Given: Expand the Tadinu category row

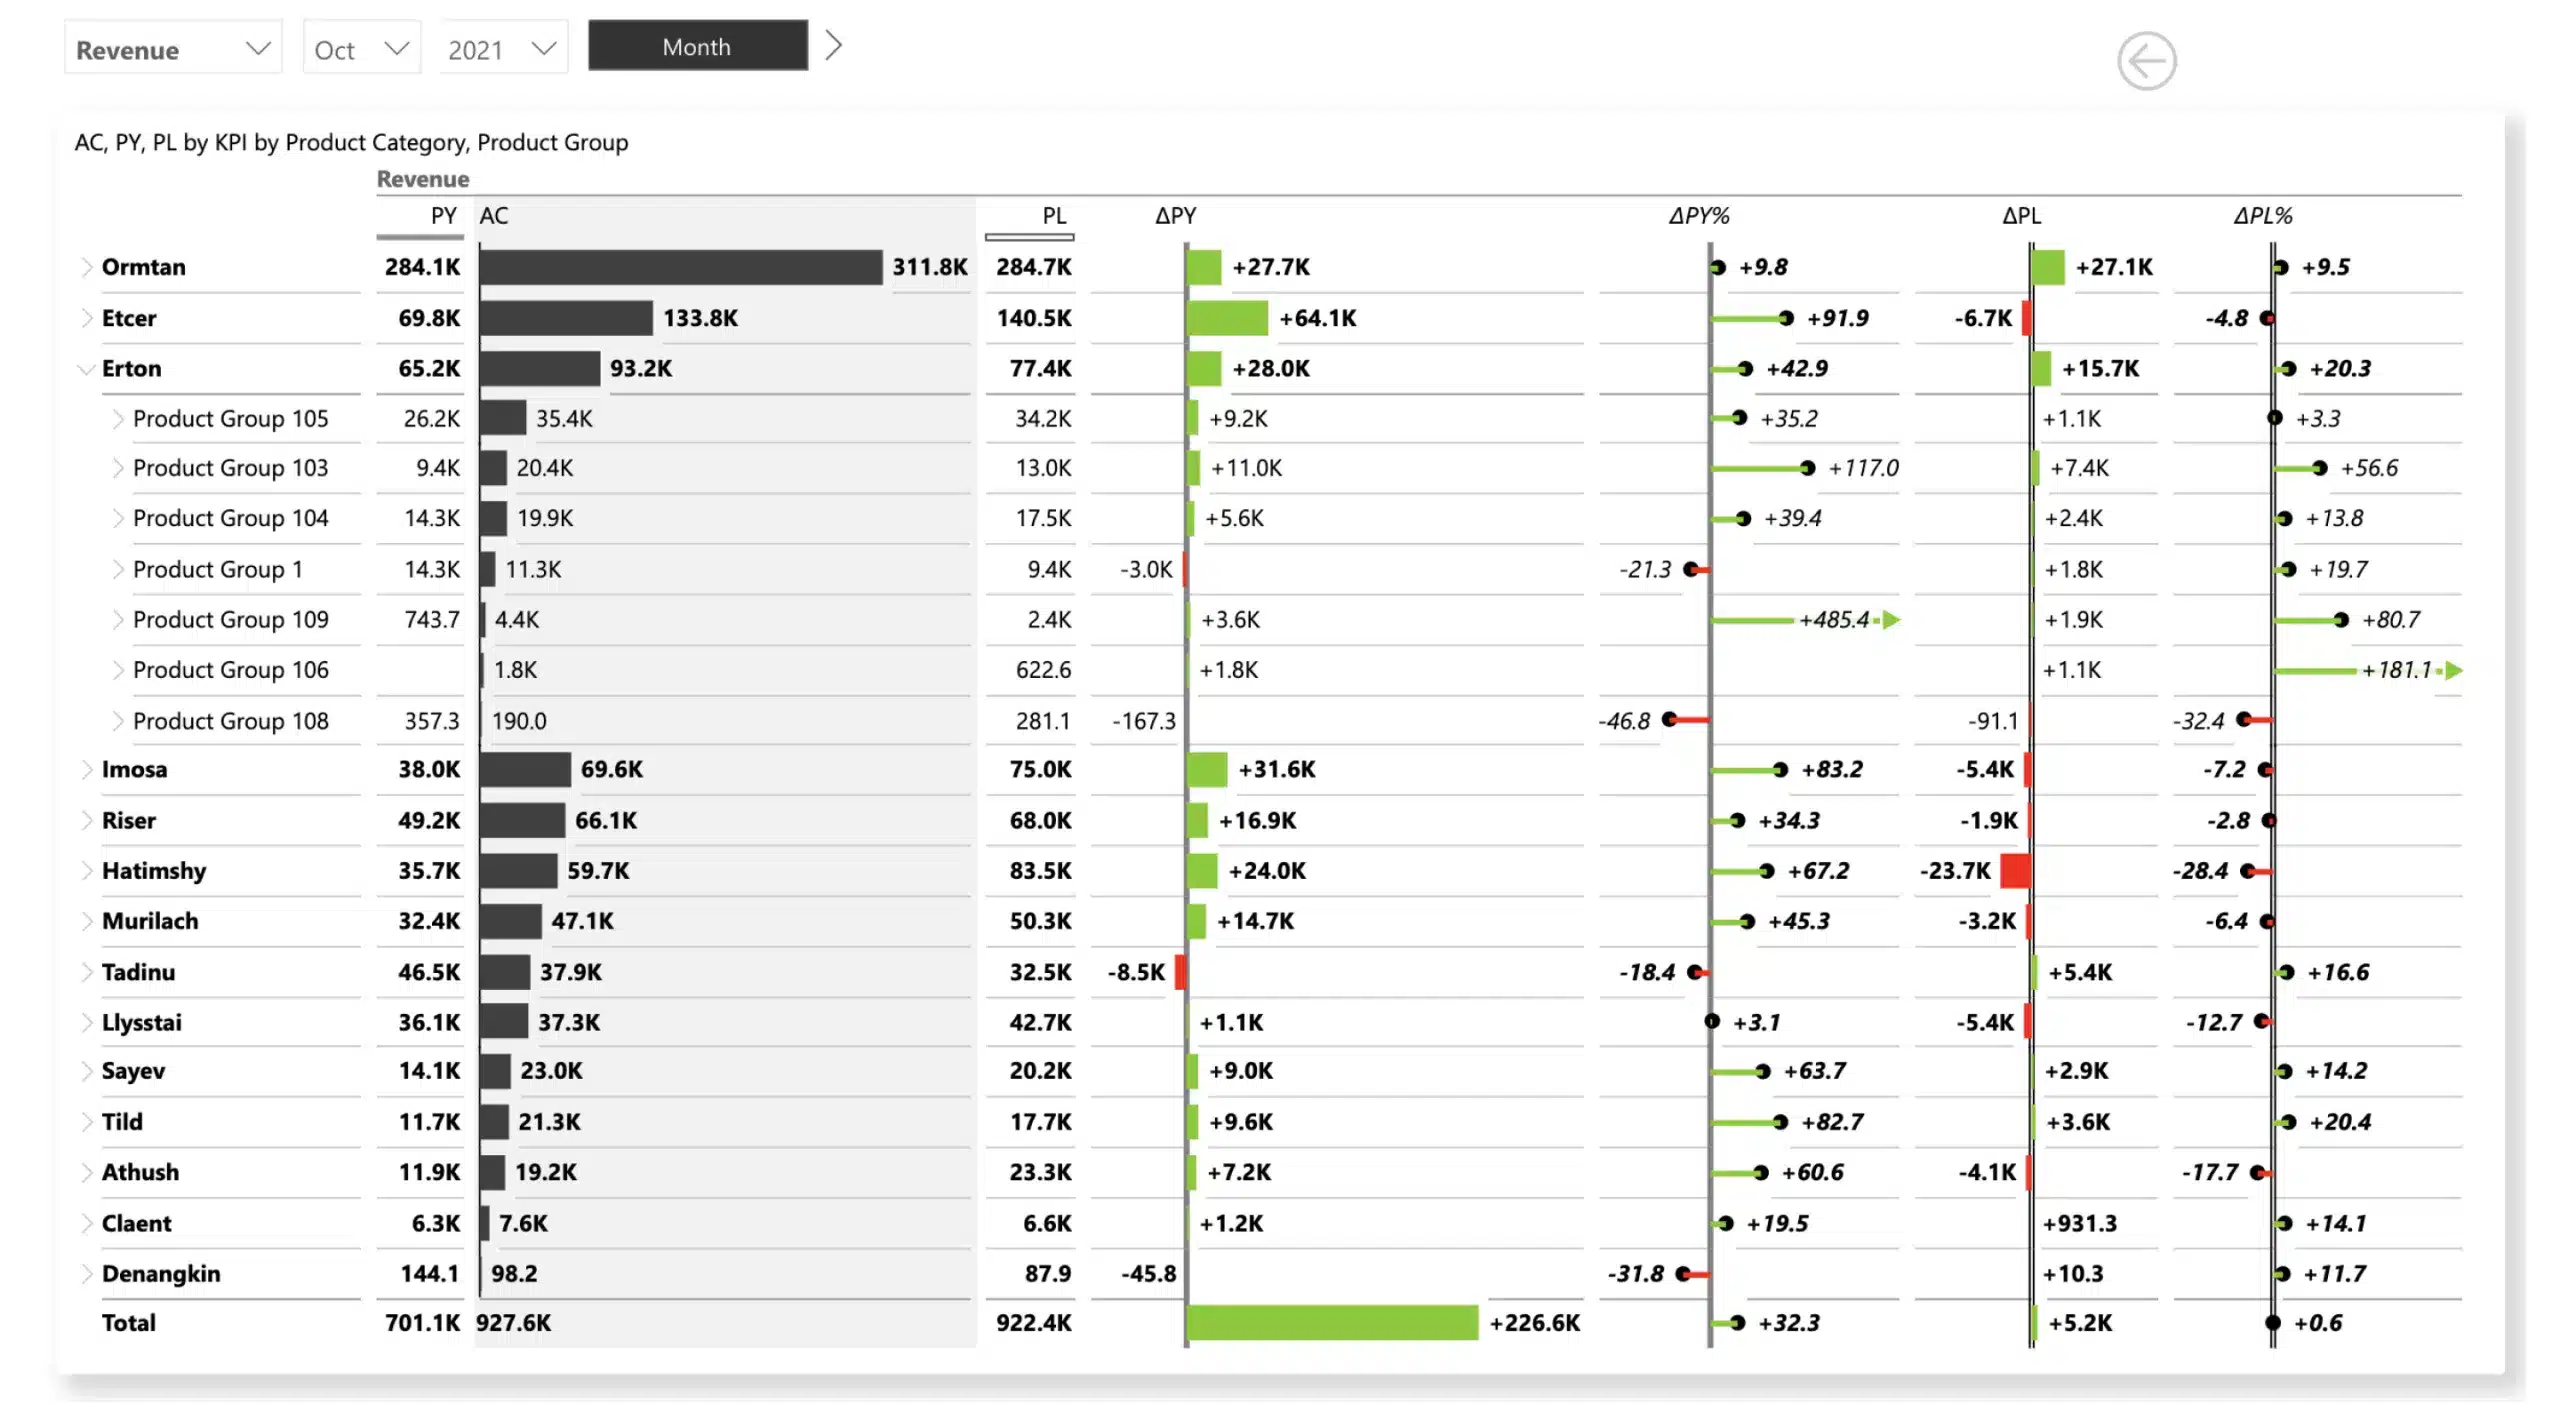Looking at the screenshot, I should tap(85, 971).
